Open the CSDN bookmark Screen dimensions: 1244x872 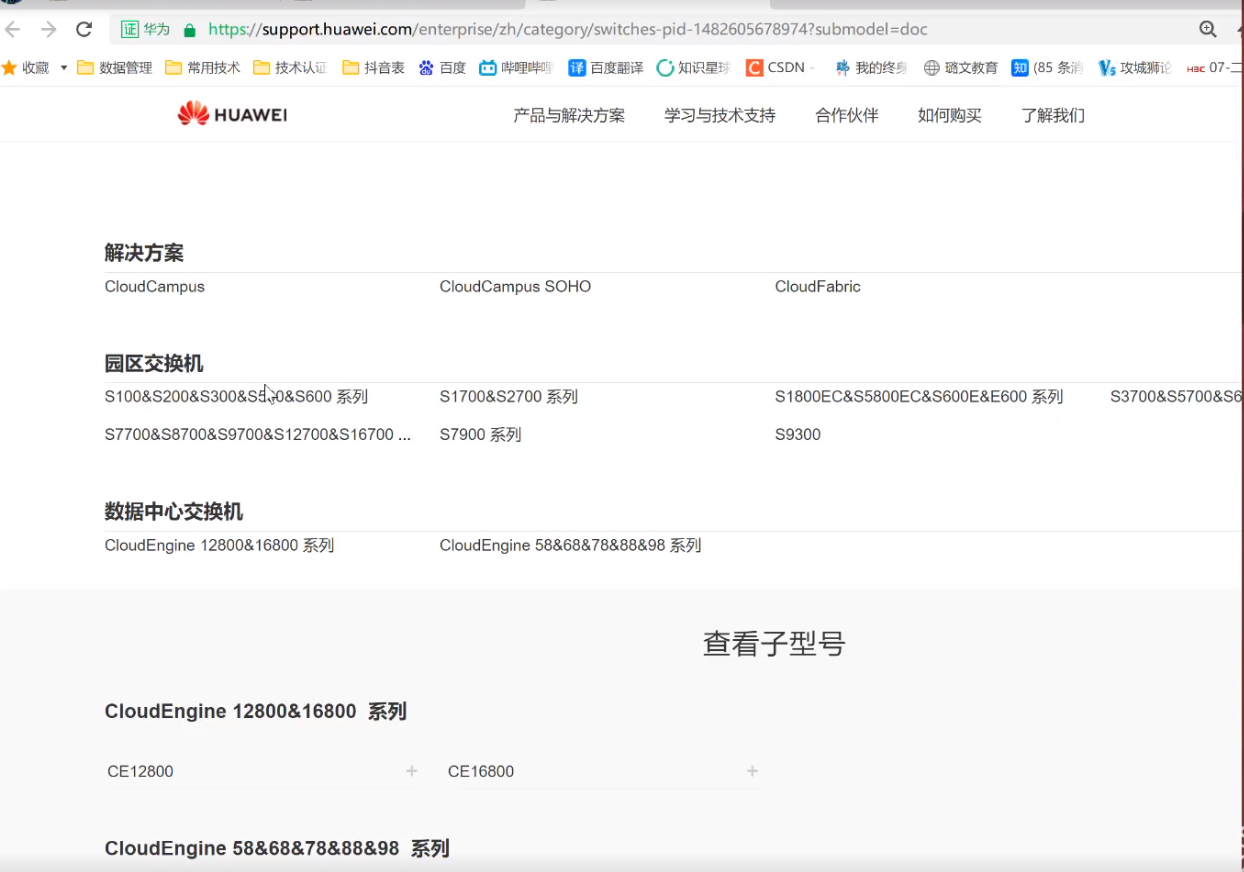(x=780, y=68)
